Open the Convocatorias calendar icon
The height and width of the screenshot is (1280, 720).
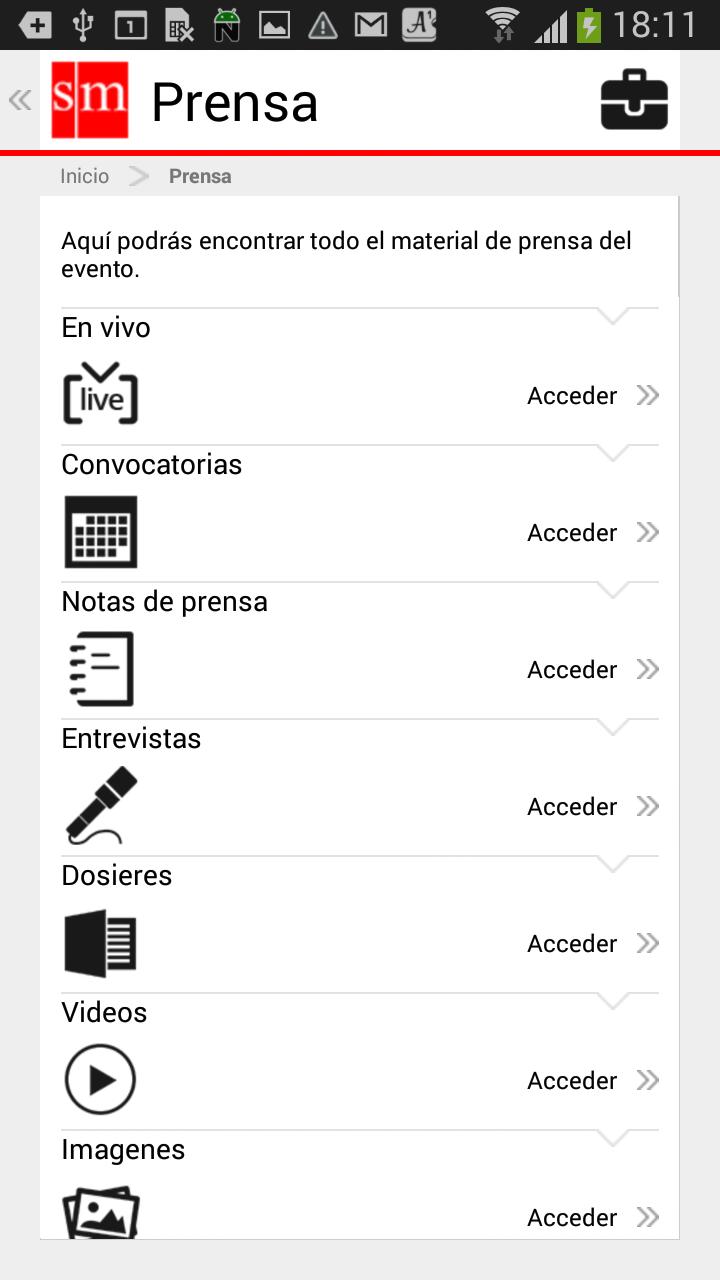click(100, 532)
